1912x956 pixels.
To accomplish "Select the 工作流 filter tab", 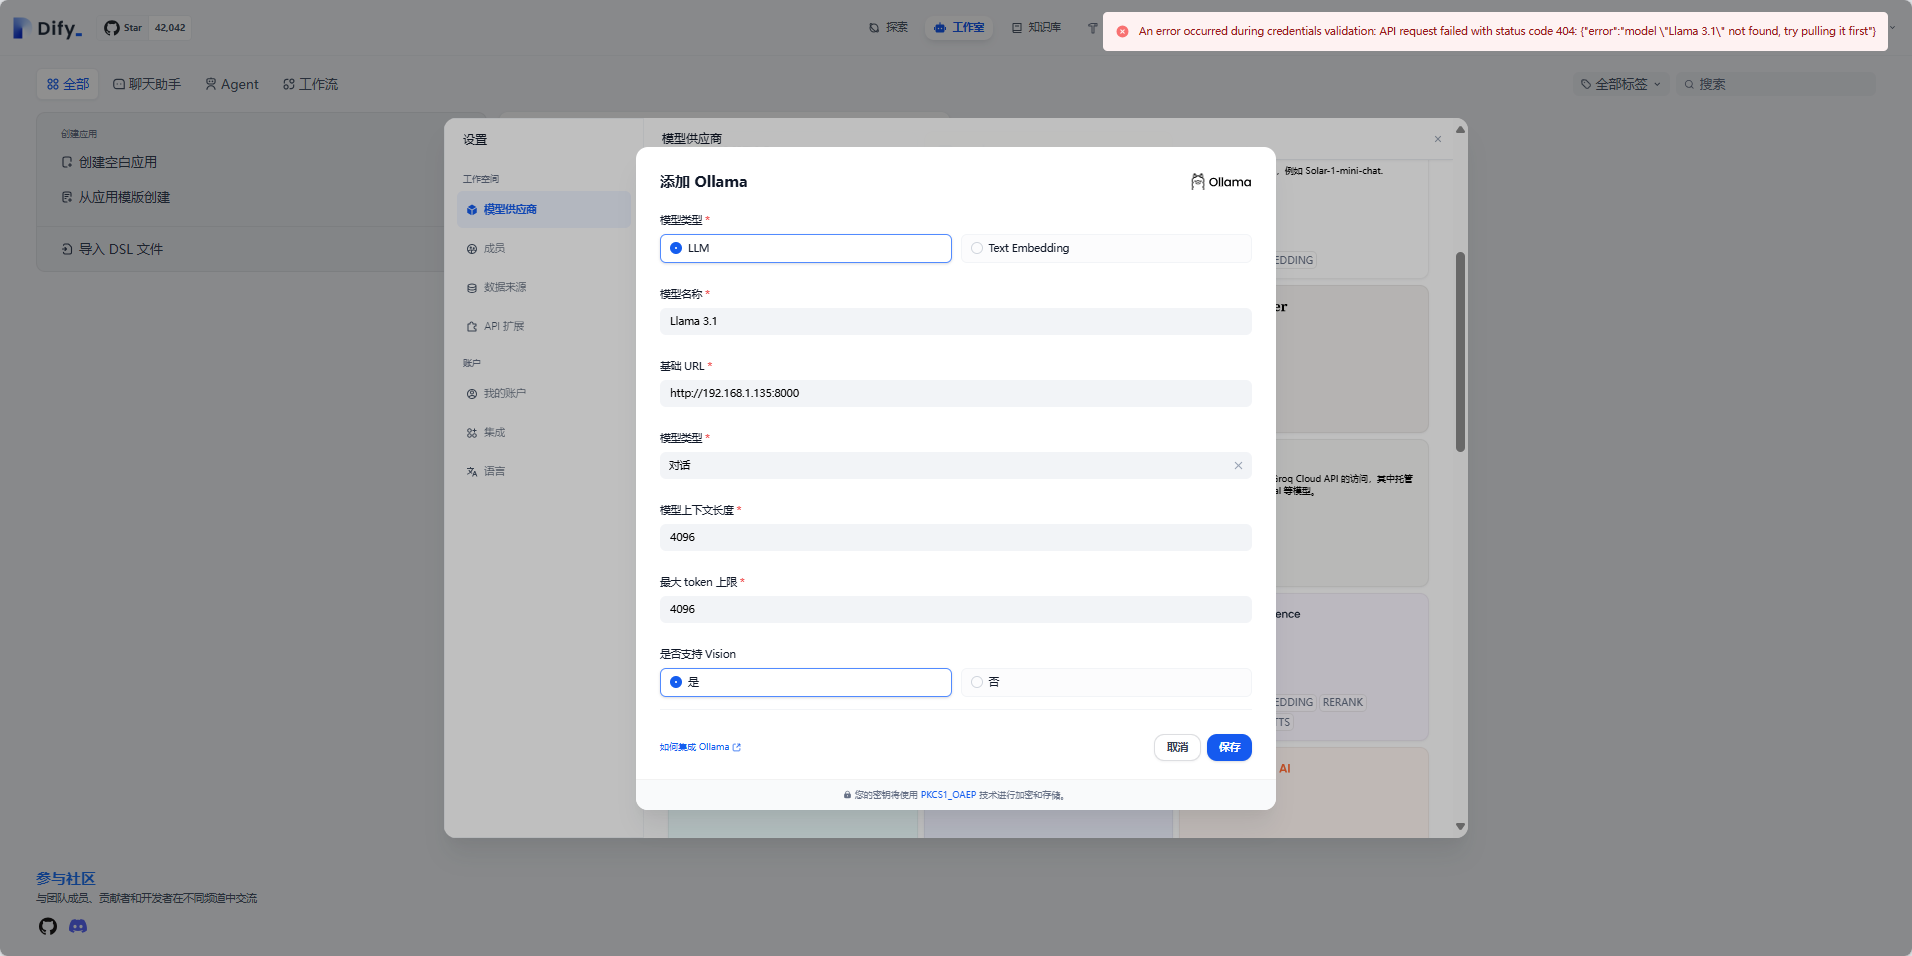I will pos(310,84).
